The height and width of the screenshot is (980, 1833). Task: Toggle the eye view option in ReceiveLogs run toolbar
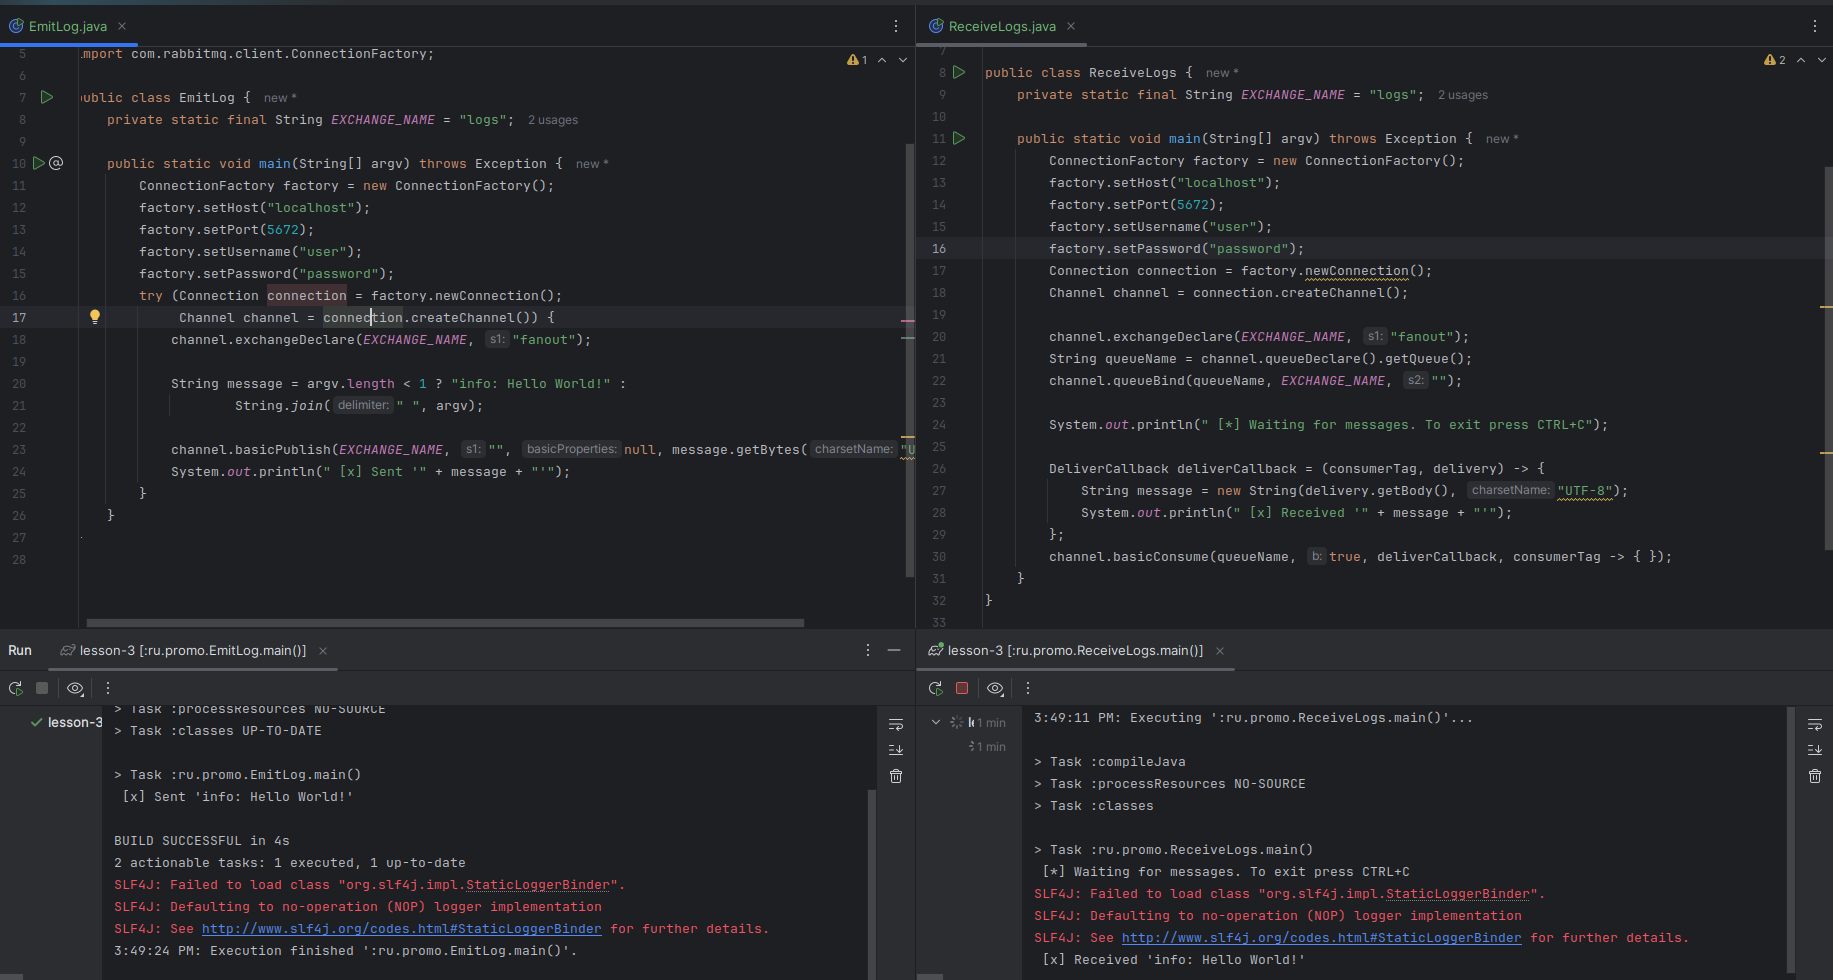[x=995, y=688]
